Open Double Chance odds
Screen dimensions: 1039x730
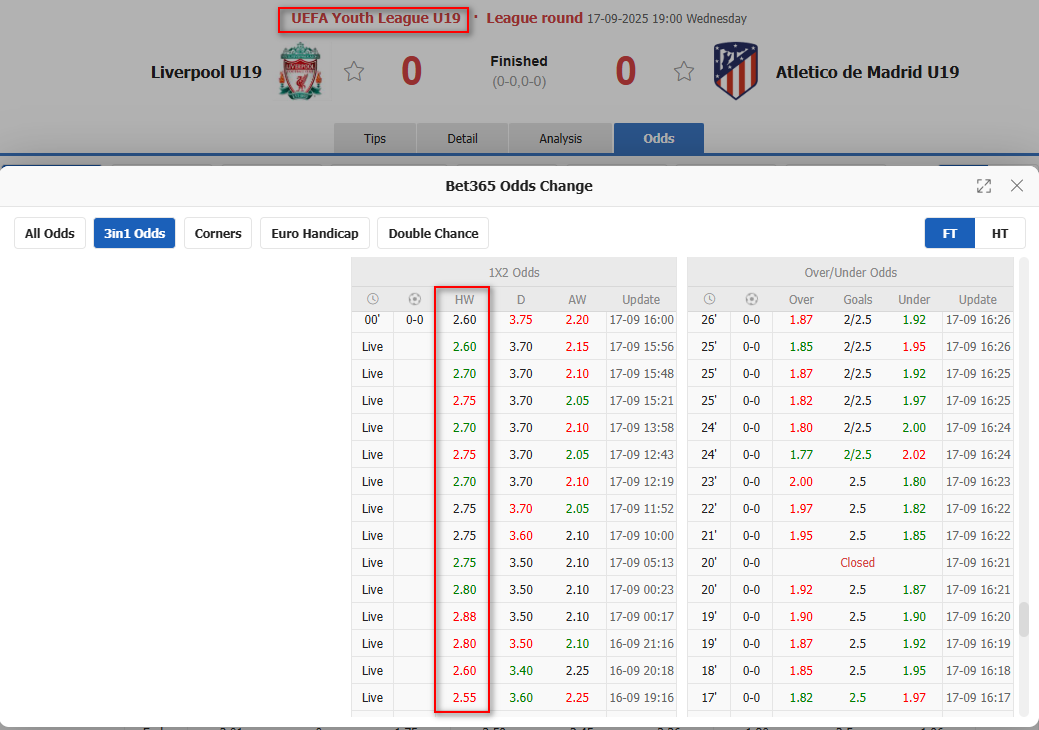433,233
